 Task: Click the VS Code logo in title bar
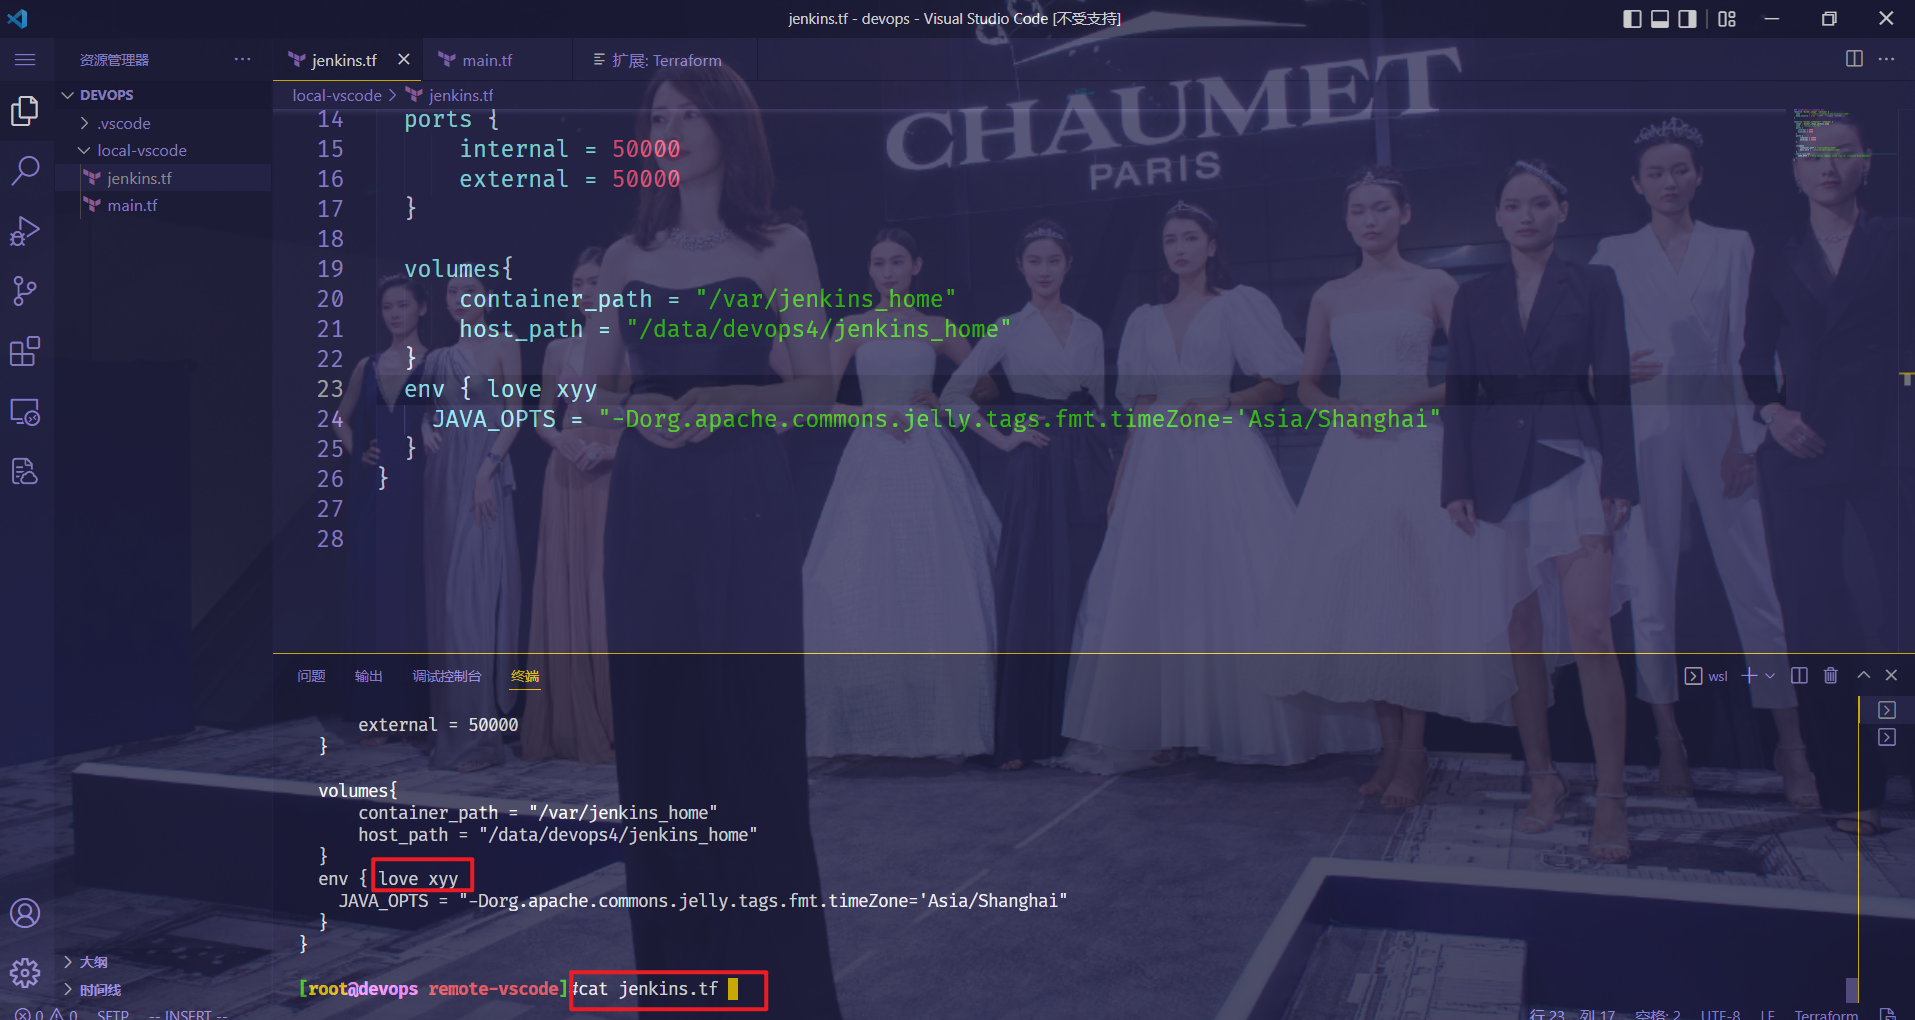18,18
